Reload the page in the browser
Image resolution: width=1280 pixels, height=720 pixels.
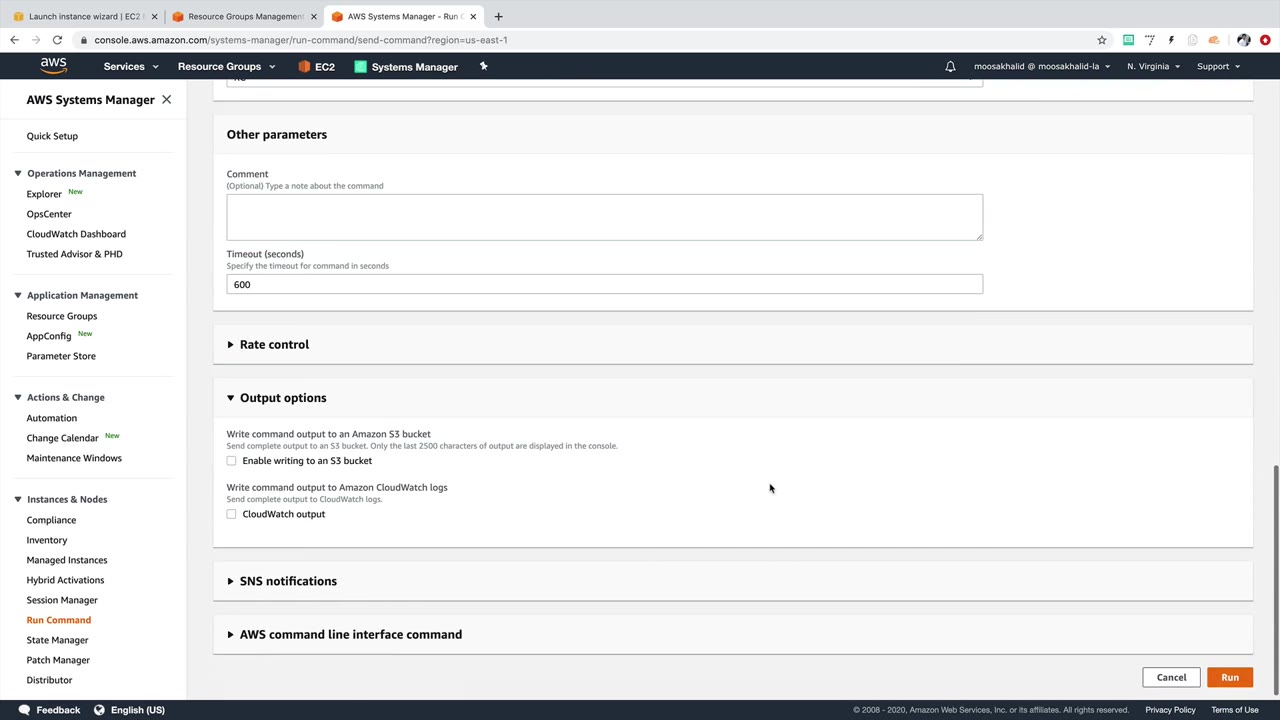pyautogui.click(x=57, y=40)
